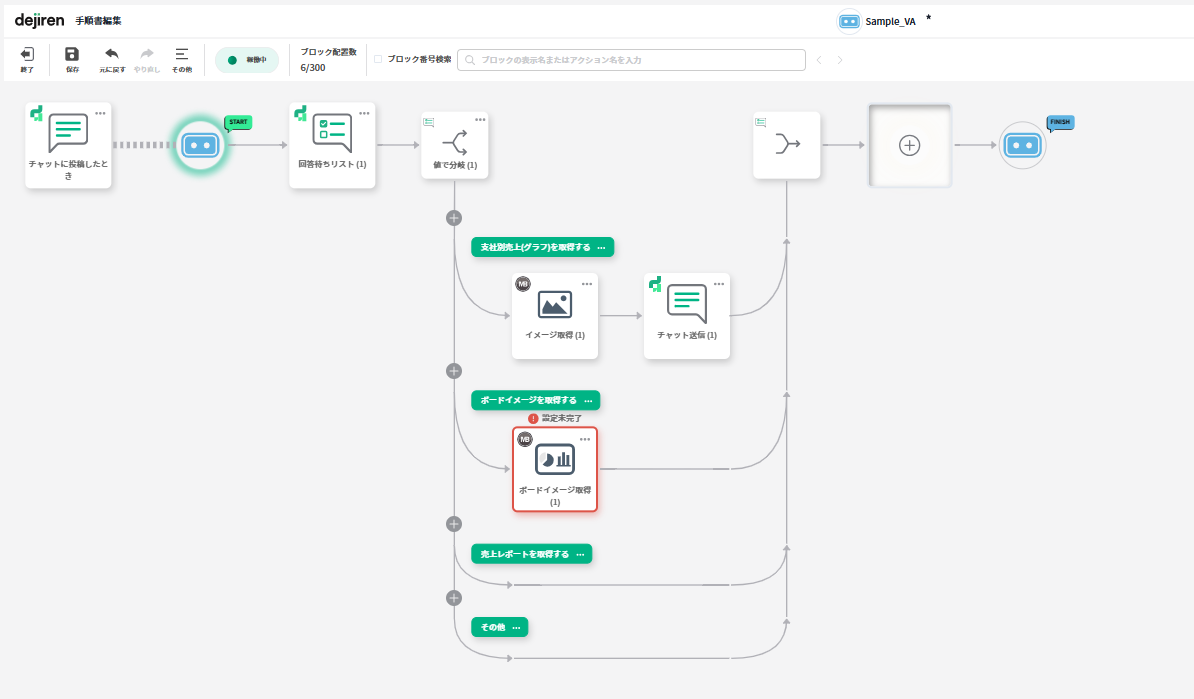Select the 回答待ちリスト (1) block
This screenshot has width=1194, height=699.
tap(332, 145)
